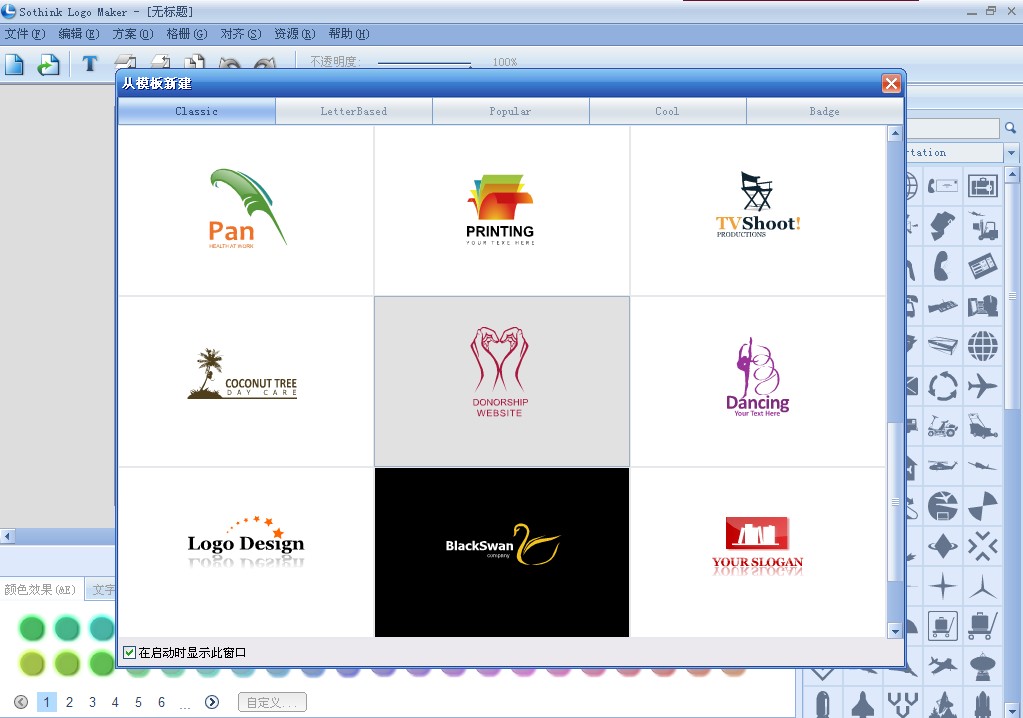Pick the propeller fighter plane shape
This screenshot has width=1023, height=718.
(x=943, y=666)
